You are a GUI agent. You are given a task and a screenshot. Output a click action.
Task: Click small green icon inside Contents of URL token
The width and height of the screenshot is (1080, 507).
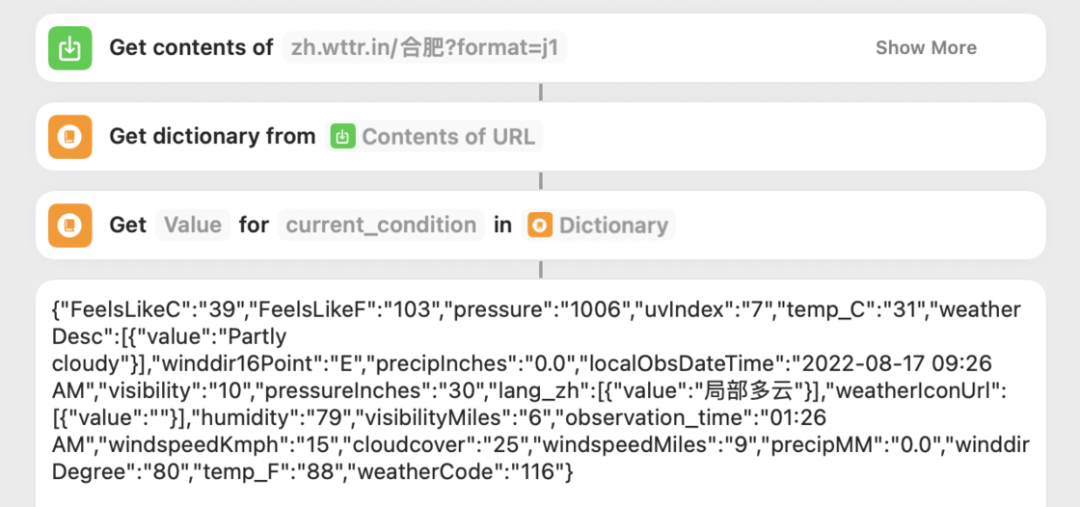point(343,136)
